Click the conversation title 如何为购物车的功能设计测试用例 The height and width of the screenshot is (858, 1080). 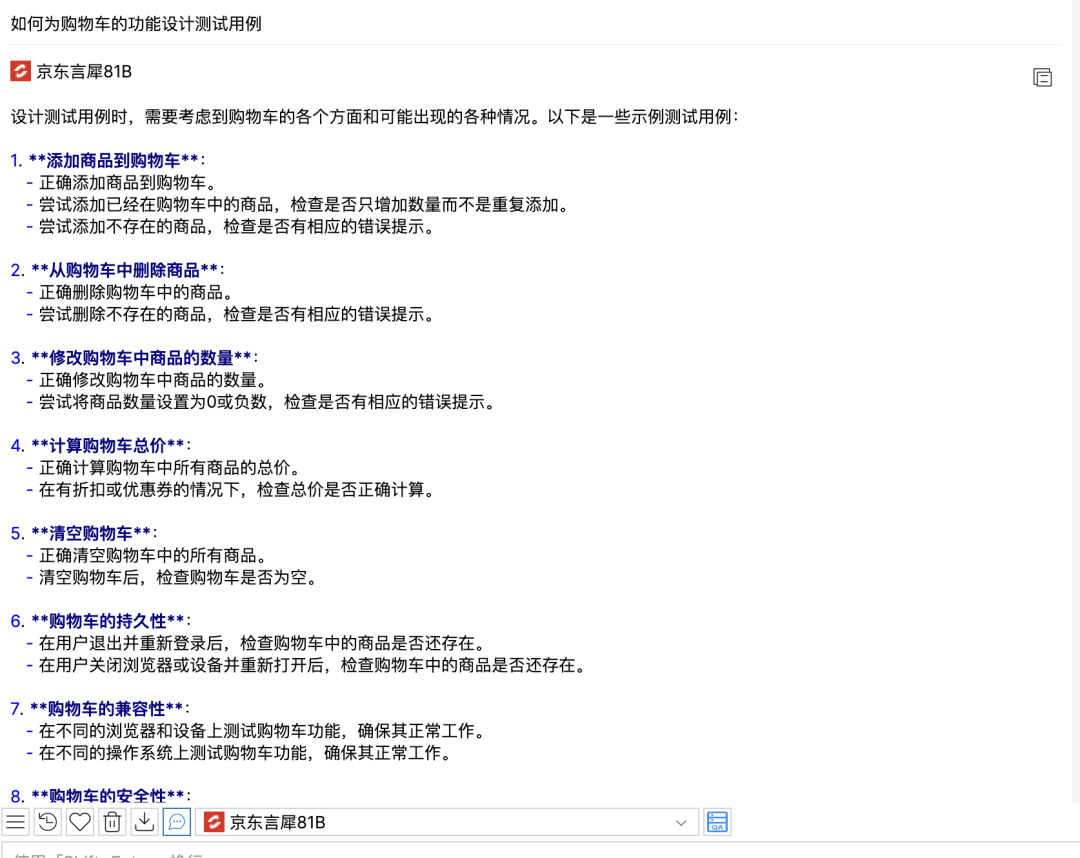(x=135, y=23)
